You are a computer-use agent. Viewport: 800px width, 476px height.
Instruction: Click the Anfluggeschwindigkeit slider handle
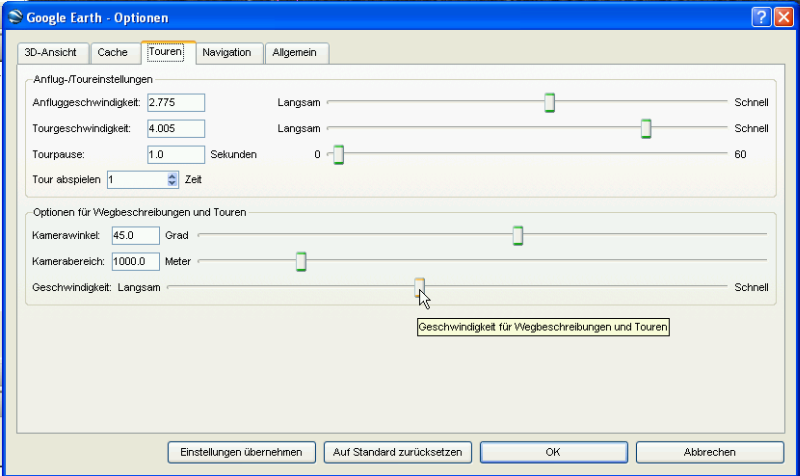(x=549, y=102)
